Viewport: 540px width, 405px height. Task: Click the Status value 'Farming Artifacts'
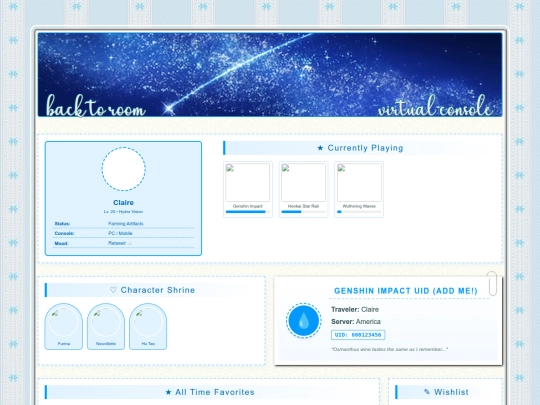coord(126,224)
